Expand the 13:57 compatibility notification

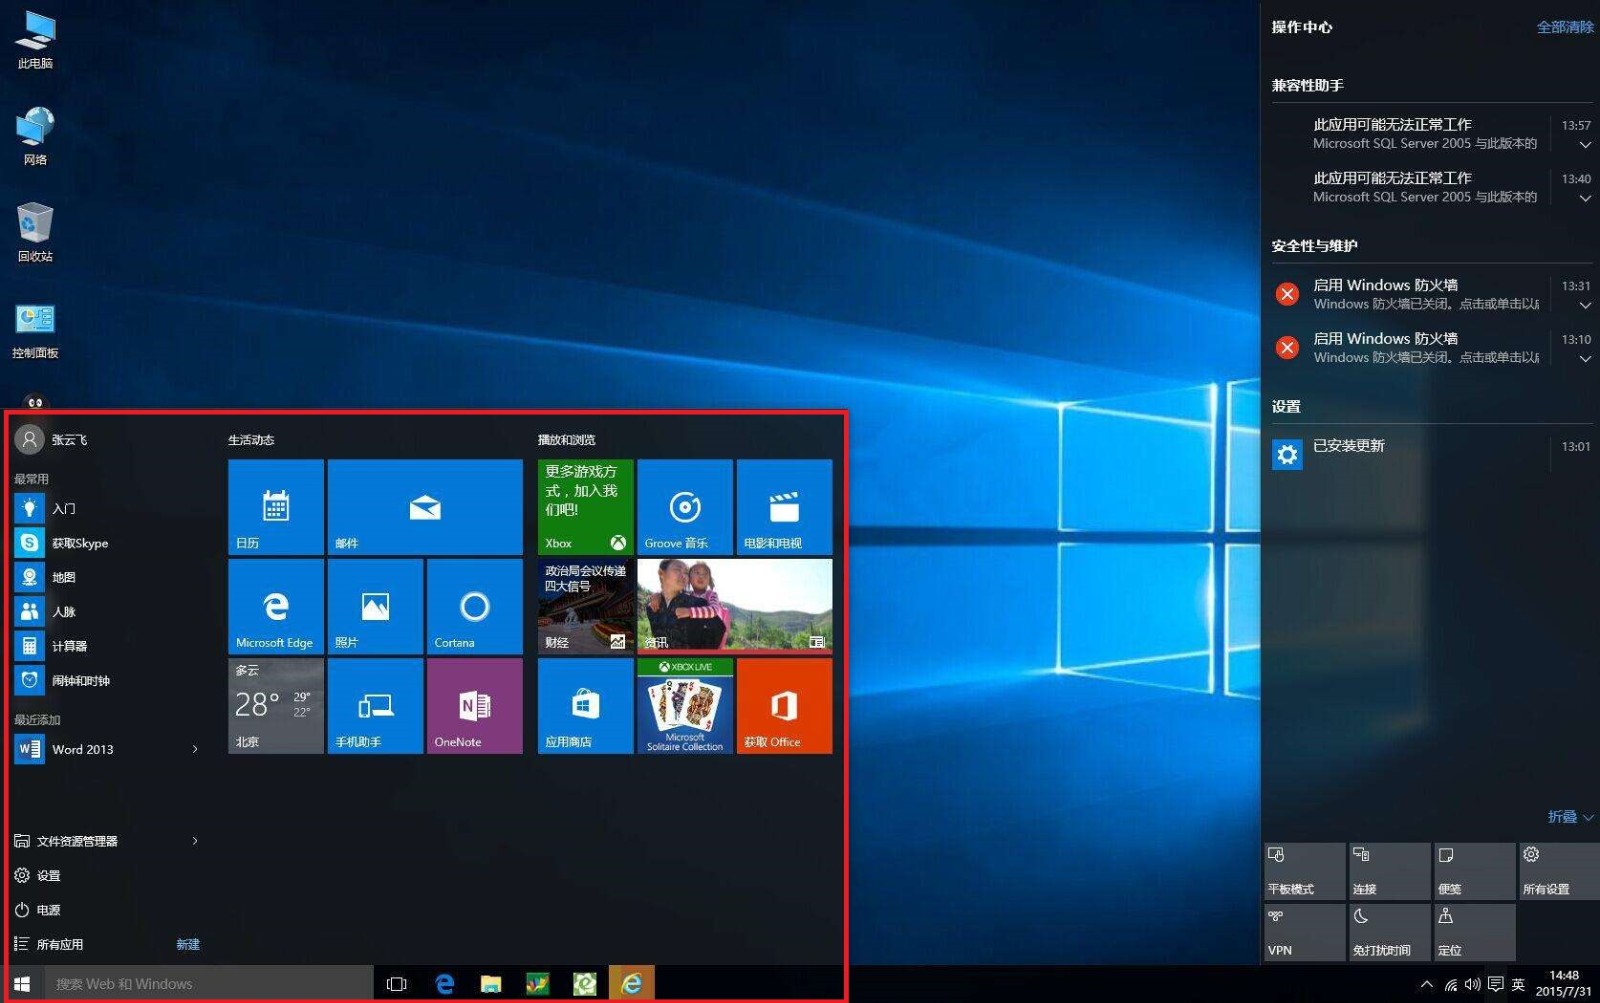1585,145
